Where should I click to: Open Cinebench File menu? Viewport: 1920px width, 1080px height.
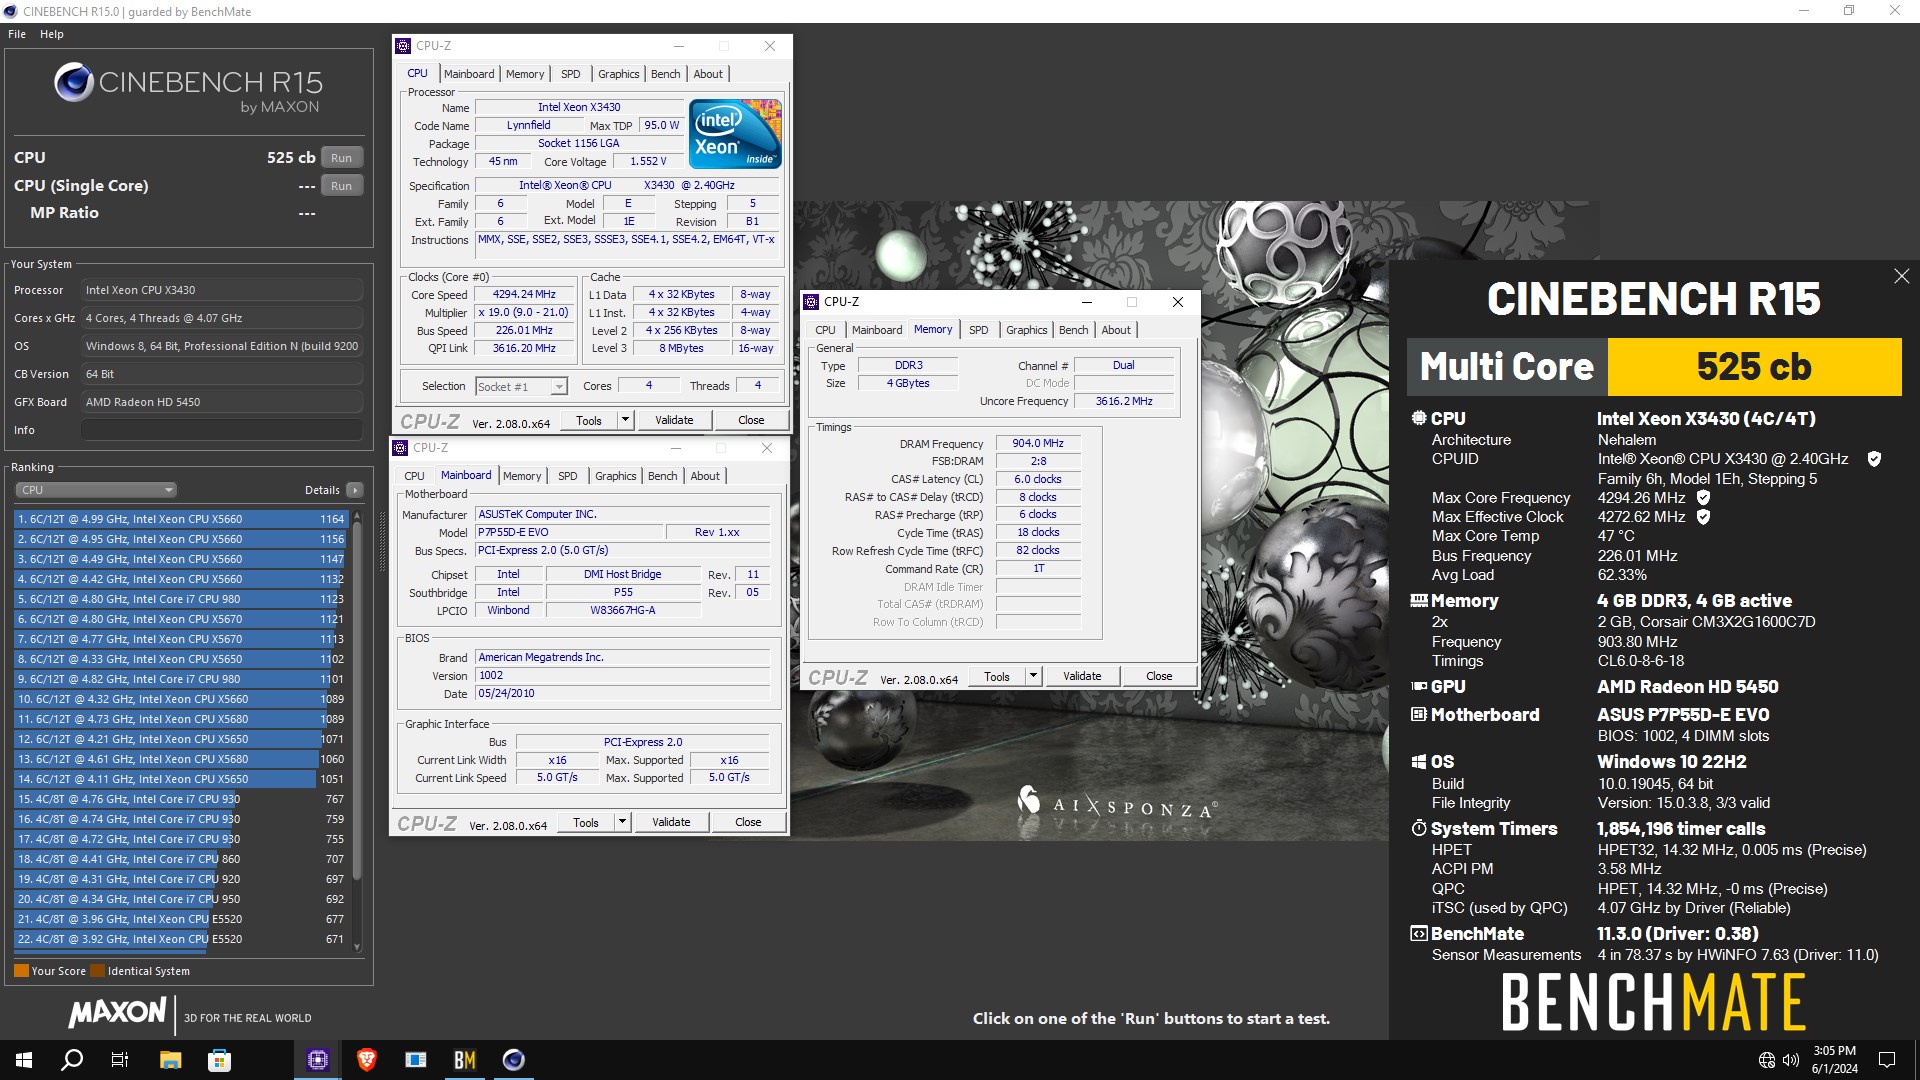17,34
